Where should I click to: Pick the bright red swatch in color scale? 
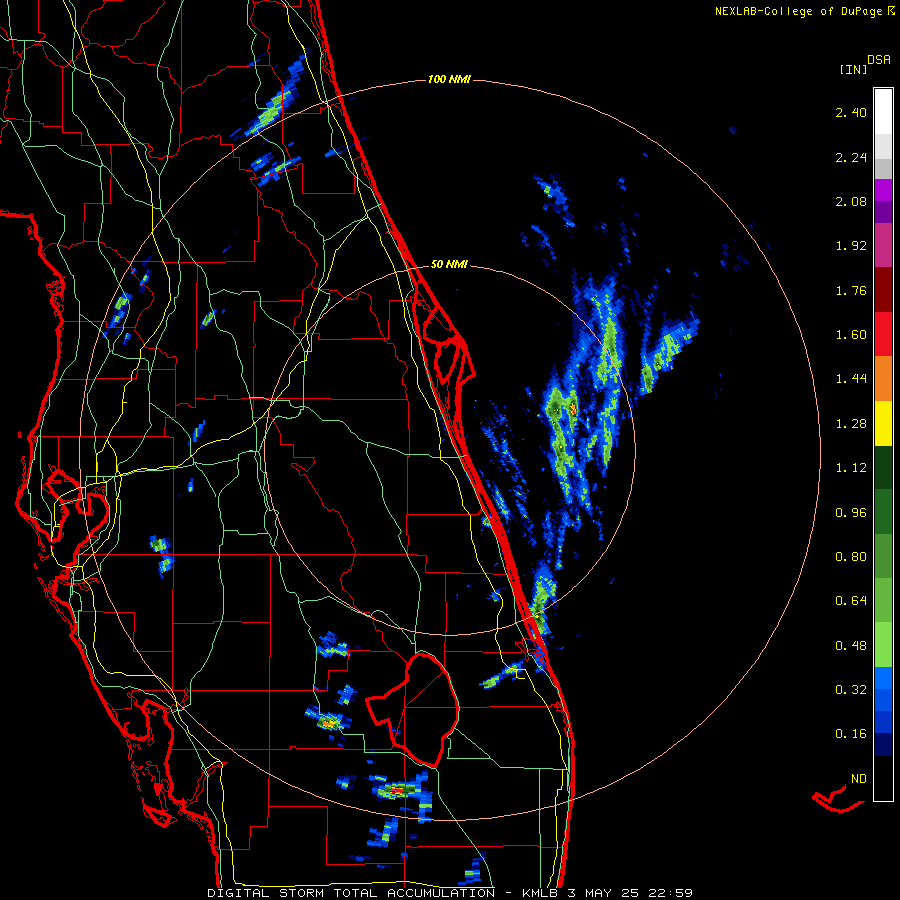883,335
